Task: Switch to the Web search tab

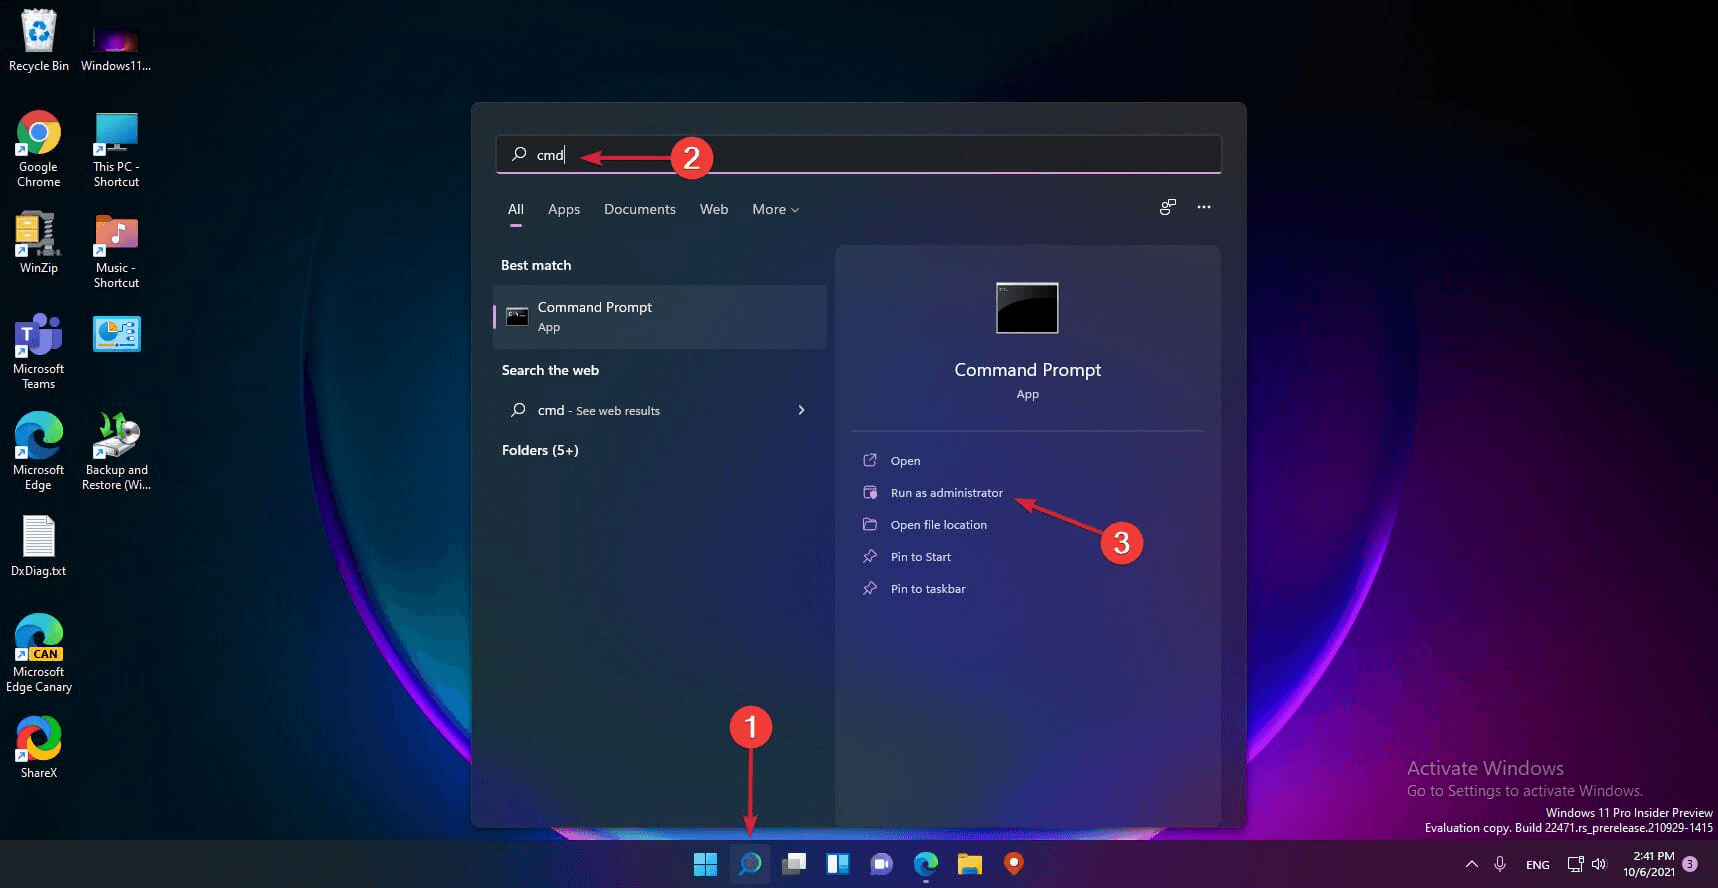Action: pos(714,209)
